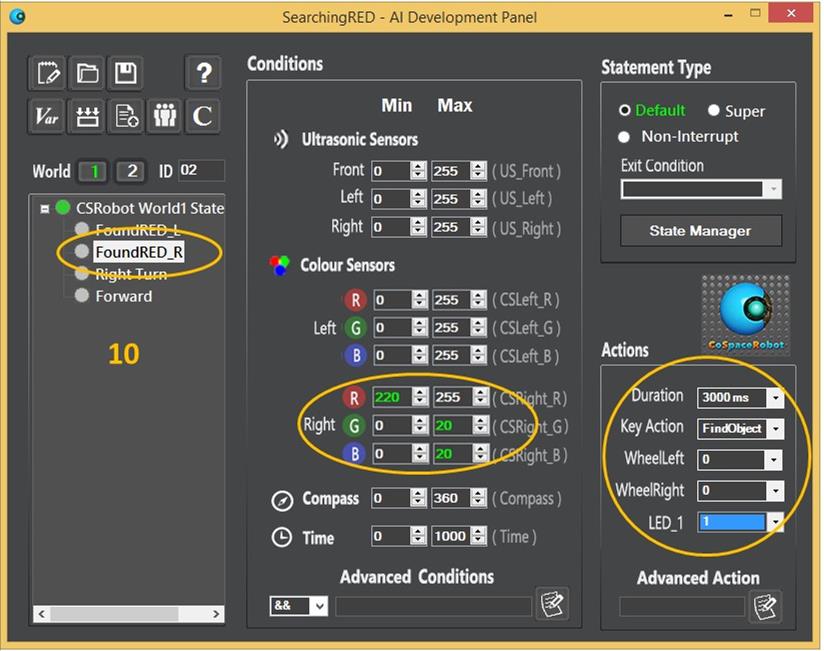Choose the Non-Interrupt radio option
824x651 pixels.
(626, 136)
